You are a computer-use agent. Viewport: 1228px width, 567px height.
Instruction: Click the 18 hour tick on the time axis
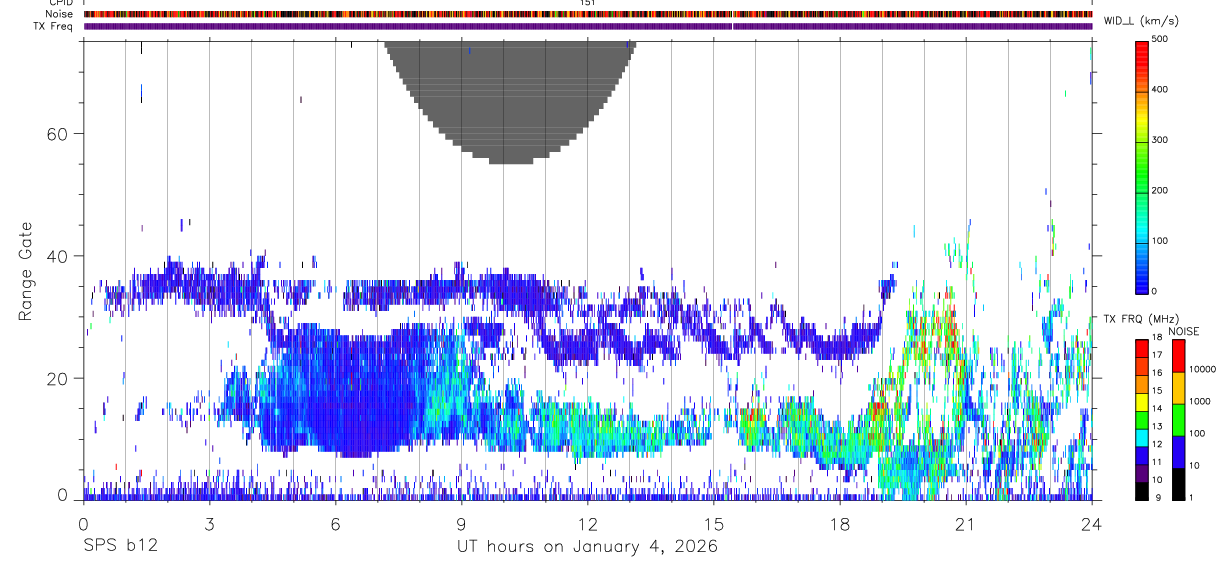pyautogui.click(x=840, y=524)
